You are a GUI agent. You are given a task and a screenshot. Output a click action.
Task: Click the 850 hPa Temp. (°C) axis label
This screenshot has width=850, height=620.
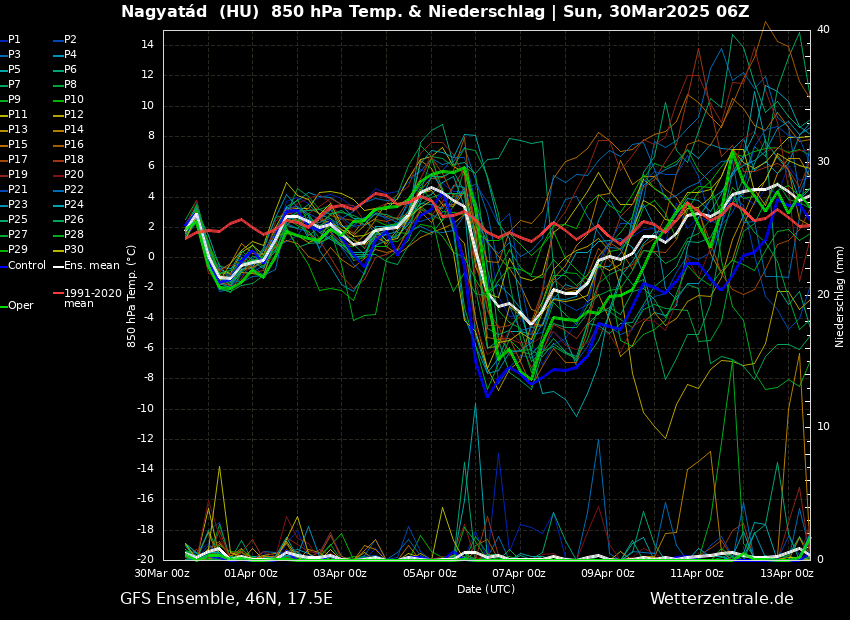pos(132,296)
